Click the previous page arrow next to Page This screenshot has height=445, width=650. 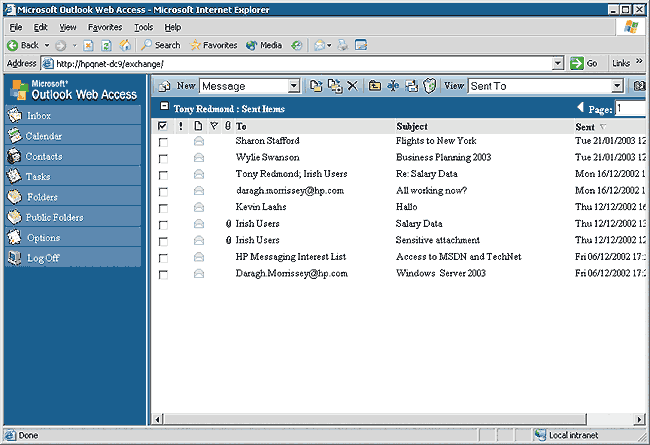581,107
